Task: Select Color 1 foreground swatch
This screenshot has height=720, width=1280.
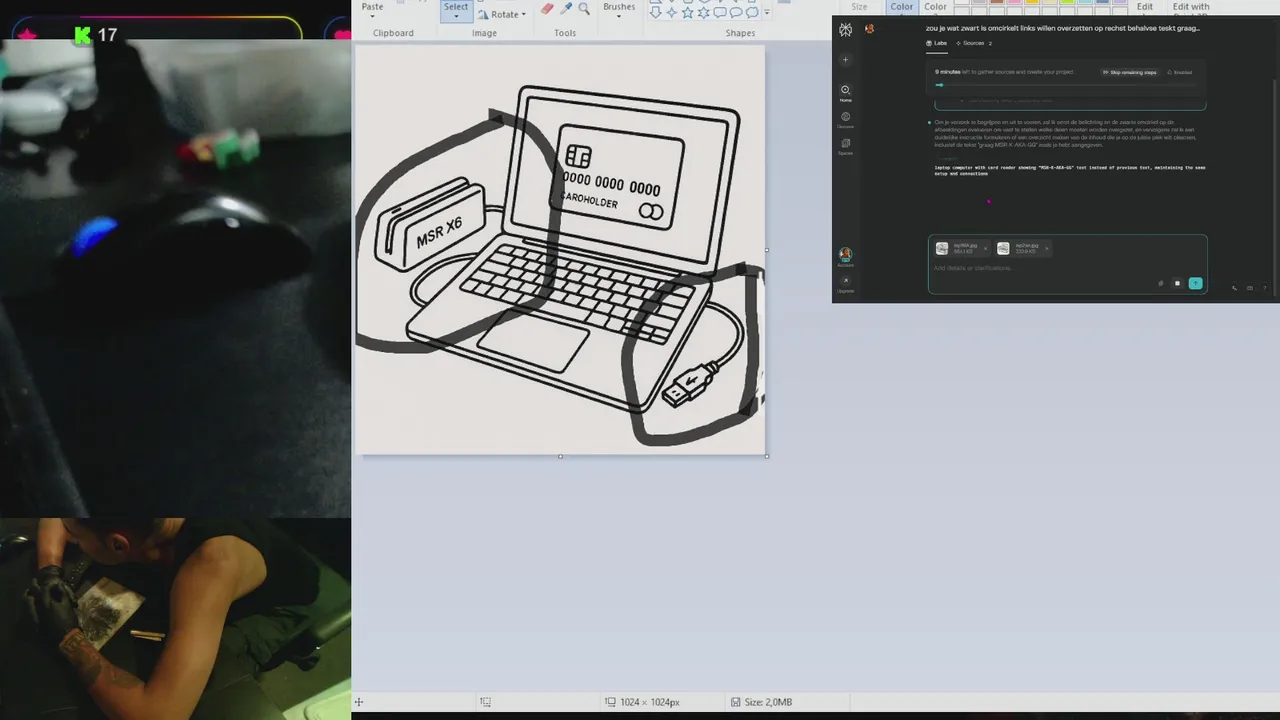Action: pyautogui.click(x=902, y=8)
